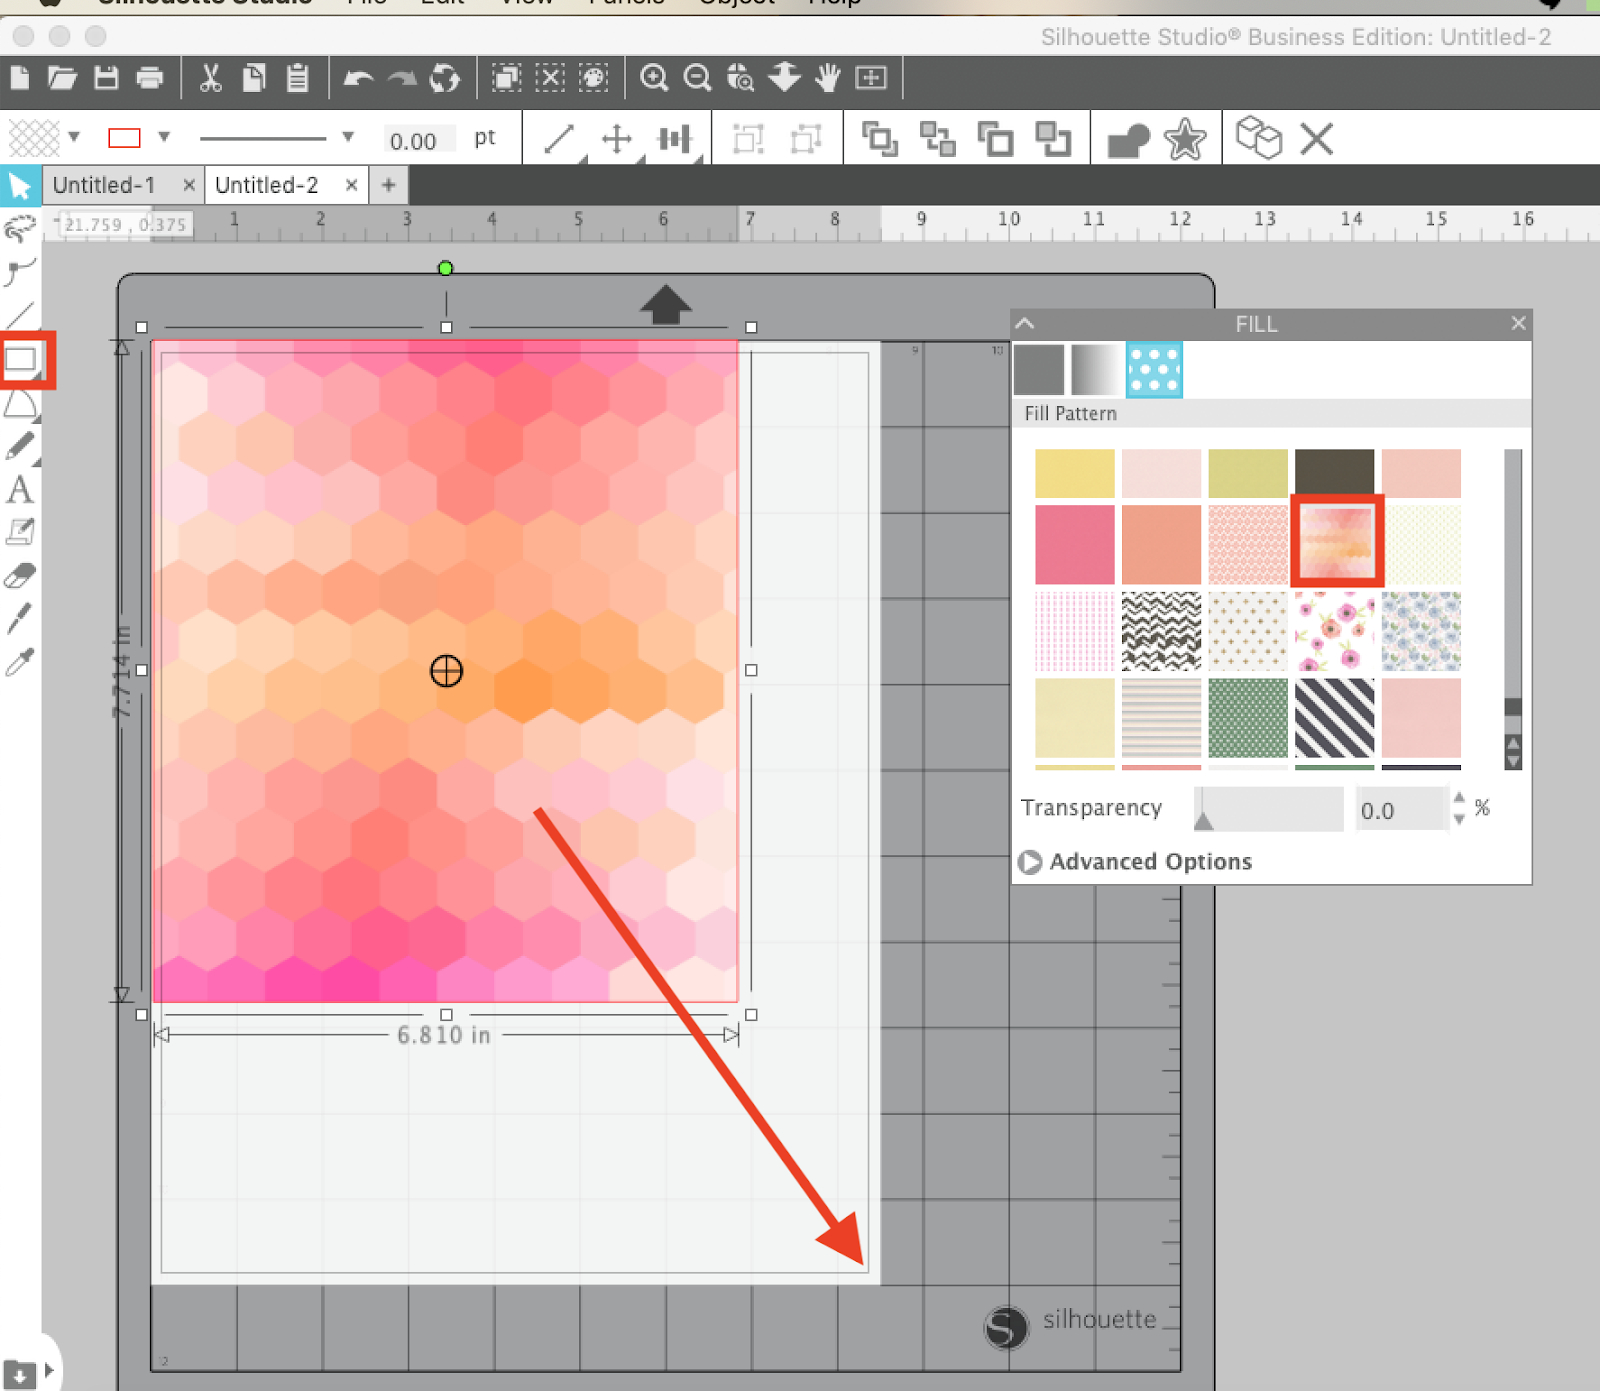The height and width of the screenshot is (1391, 1600).
Task: Undo the last action
Action: click(358, 77)
